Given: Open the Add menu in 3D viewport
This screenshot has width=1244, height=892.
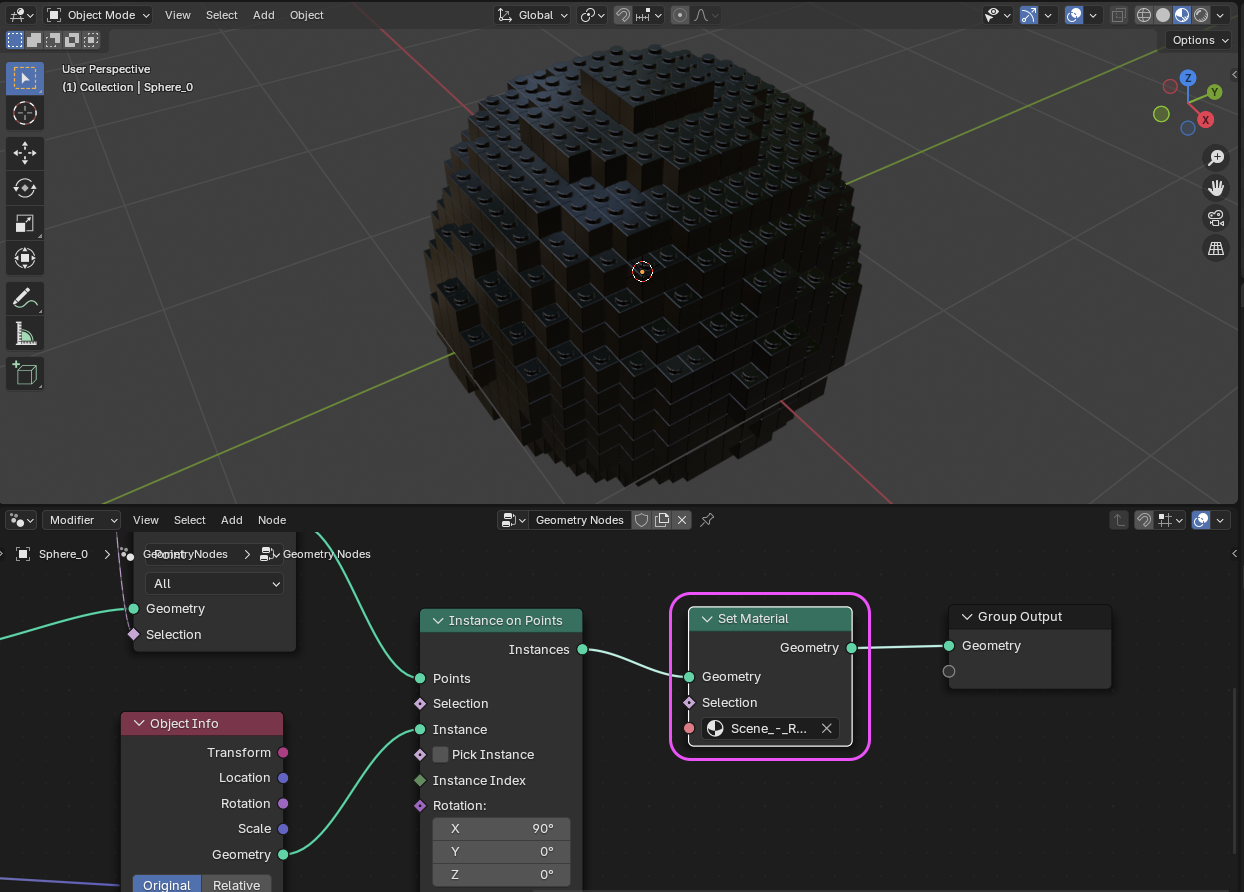Looking at the screenshot, I should point(263,15).
